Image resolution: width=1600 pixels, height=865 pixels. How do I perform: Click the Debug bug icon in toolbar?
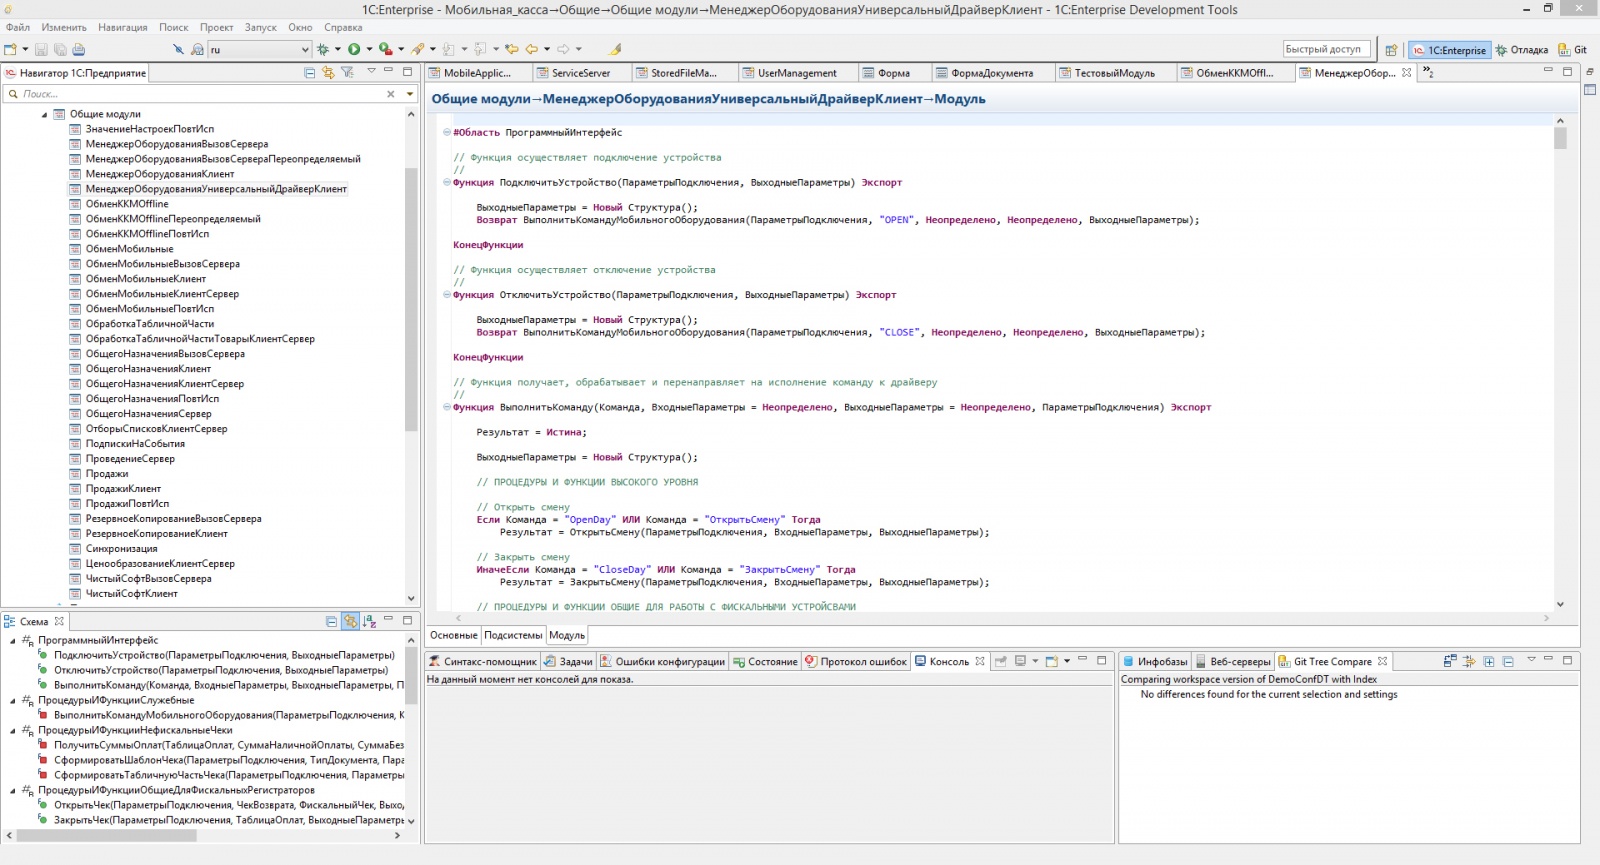pos(323,49)
